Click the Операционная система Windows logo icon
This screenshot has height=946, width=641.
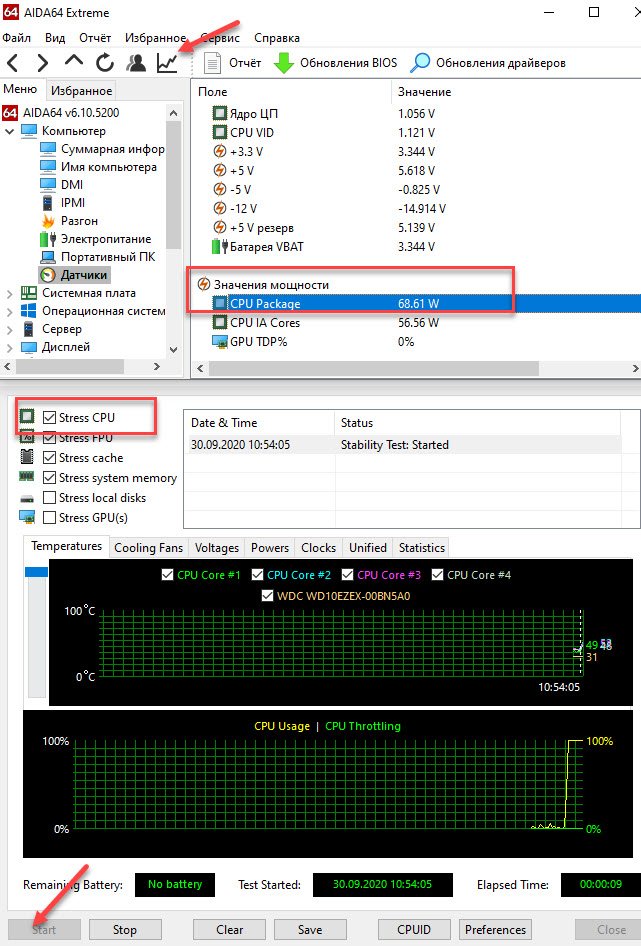tap(28, 311)
